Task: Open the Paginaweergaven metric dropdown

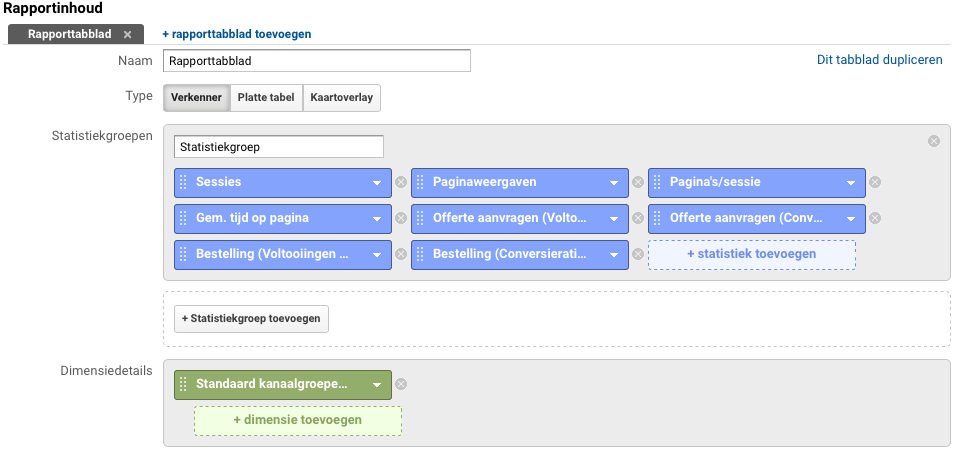Action: click(614, 183)
